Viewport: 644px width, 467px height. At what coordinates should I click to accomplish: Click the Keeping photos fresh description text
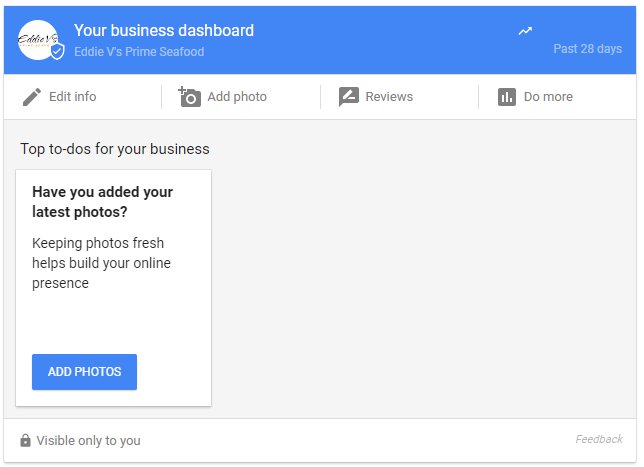[101, 263]
